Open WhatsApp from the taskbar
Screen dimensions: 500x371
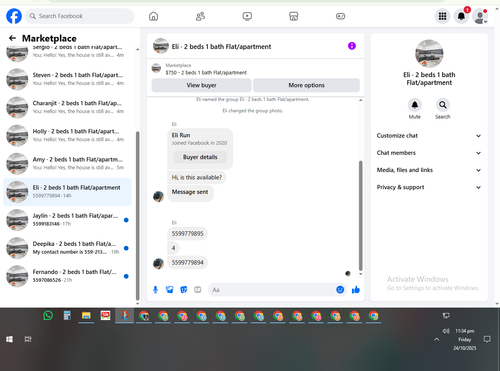48,315
